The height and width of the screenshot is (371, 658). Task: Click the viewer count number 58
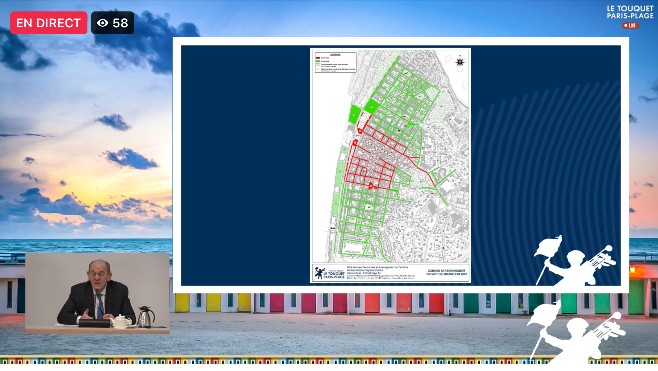[120, 23]
